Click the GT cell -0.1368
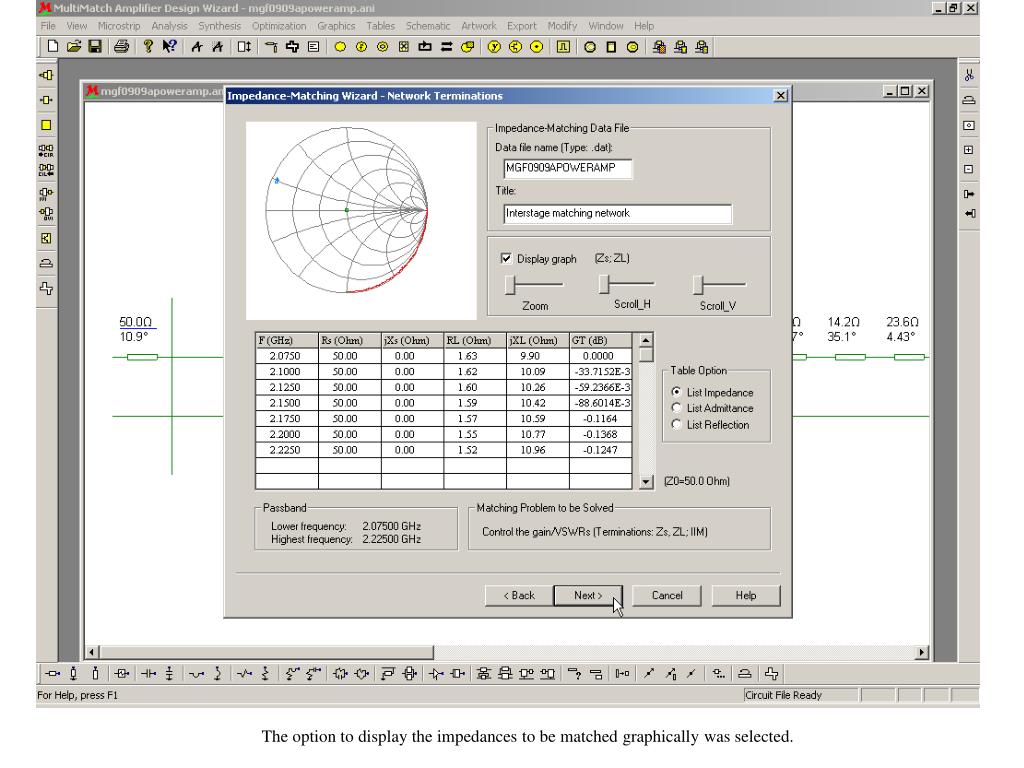Viewport: 1024px width, 768px height. [601, 434]
